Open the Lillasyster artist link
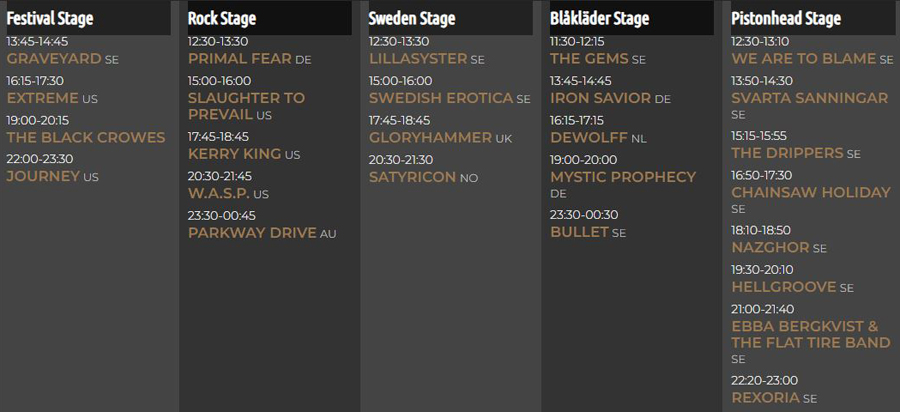 [x=418, y=59]
